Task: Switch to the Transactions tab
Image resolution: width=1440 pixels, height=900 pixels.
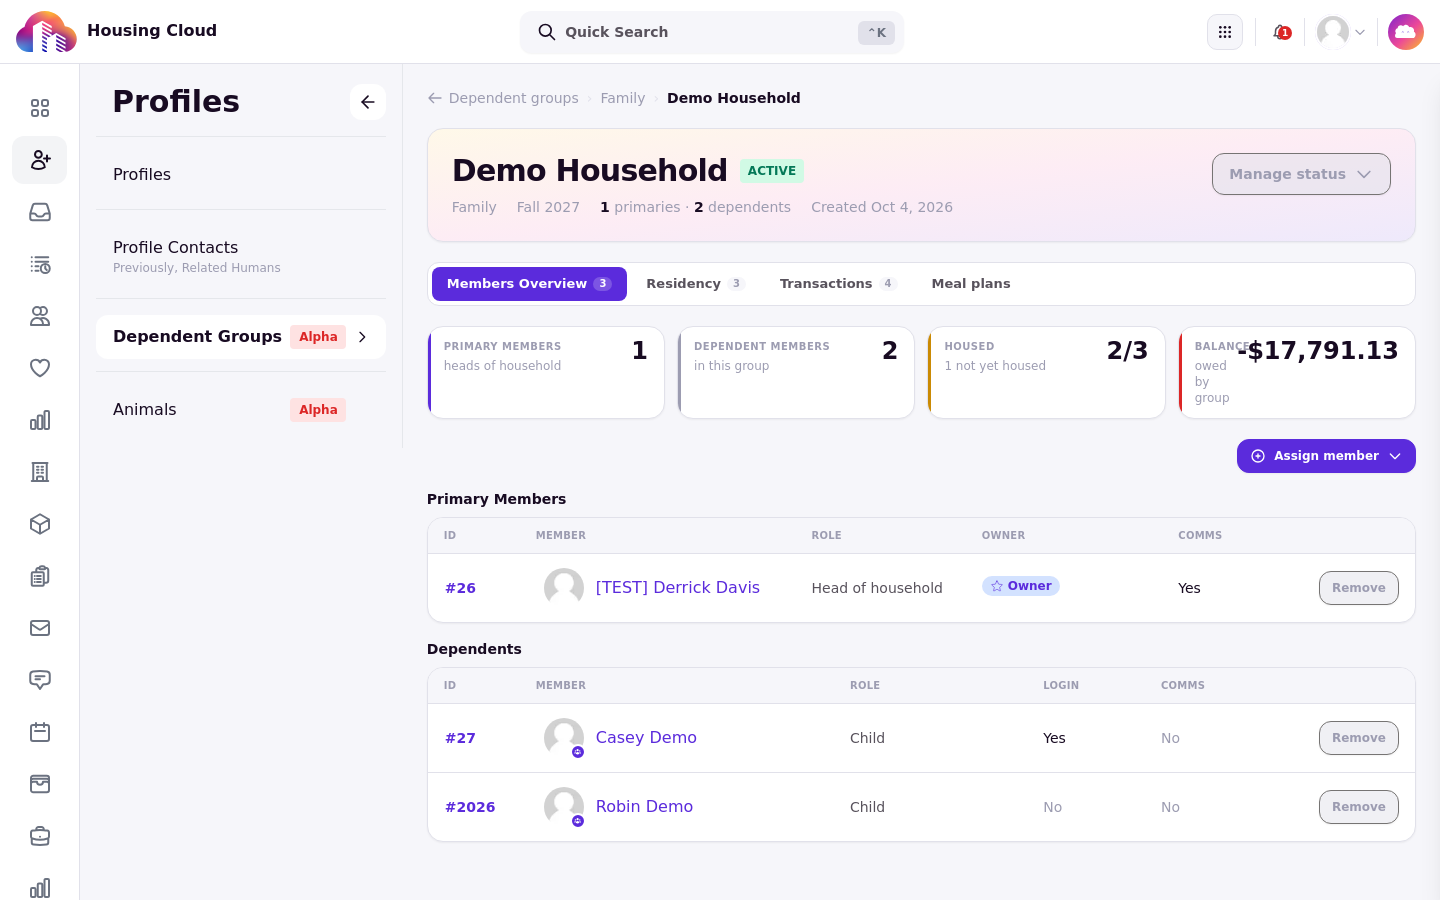Action: tap(838, 284)
